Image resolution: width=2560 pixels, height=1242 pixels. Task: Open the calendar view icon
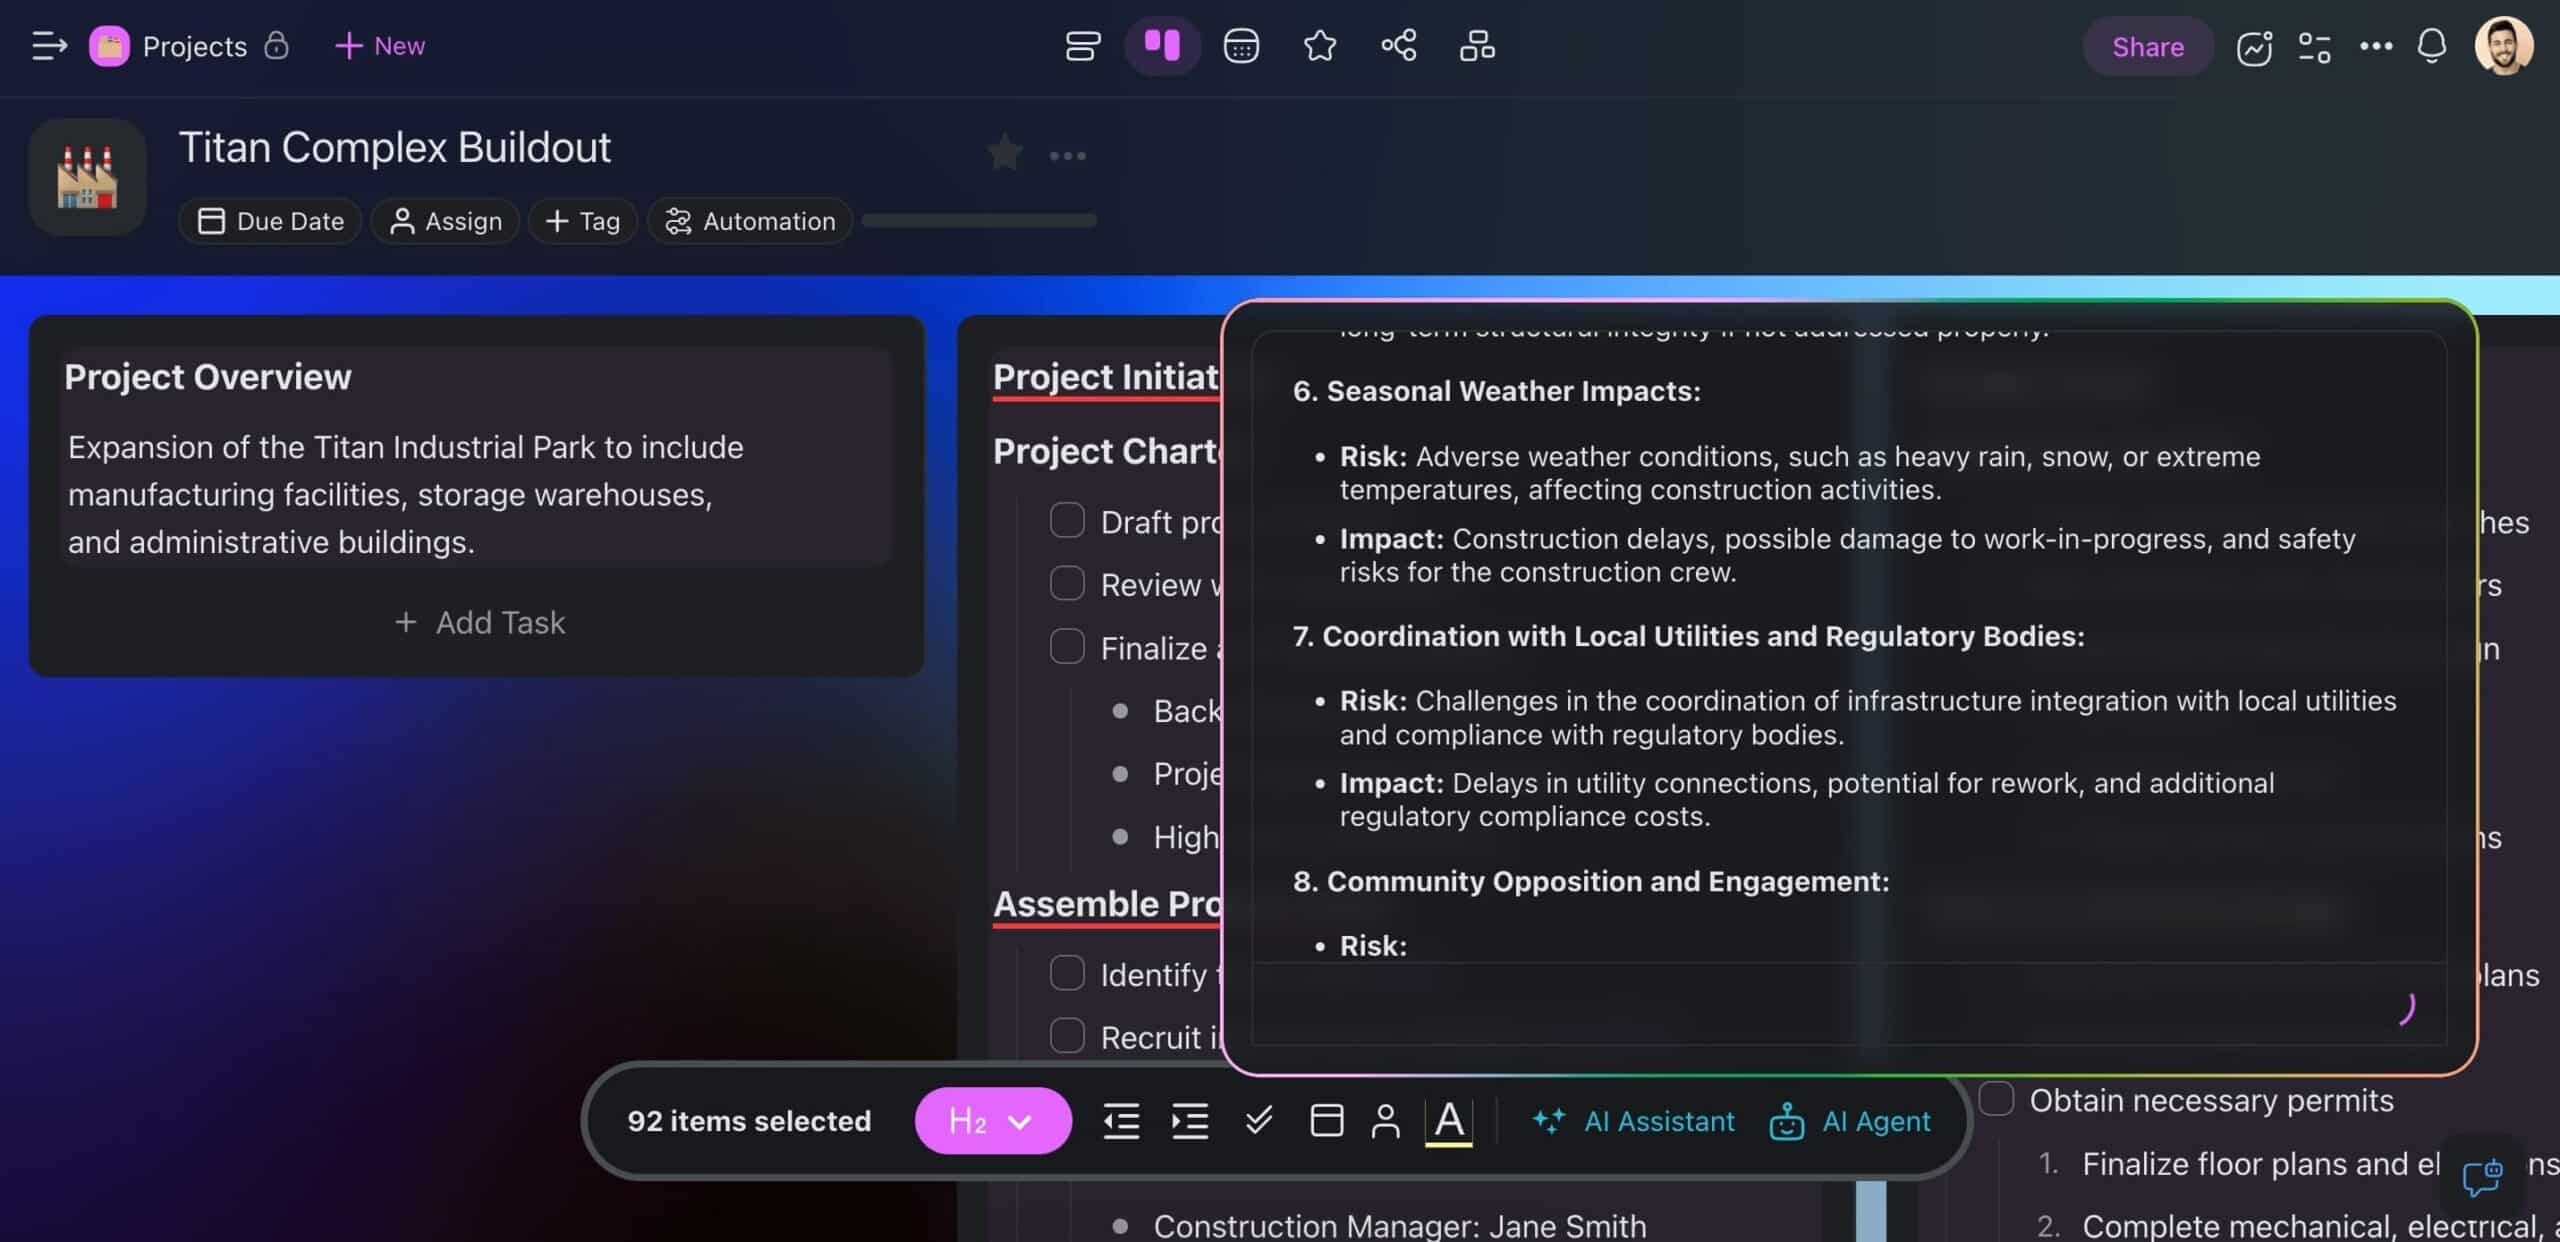(x=1241, y=46)
